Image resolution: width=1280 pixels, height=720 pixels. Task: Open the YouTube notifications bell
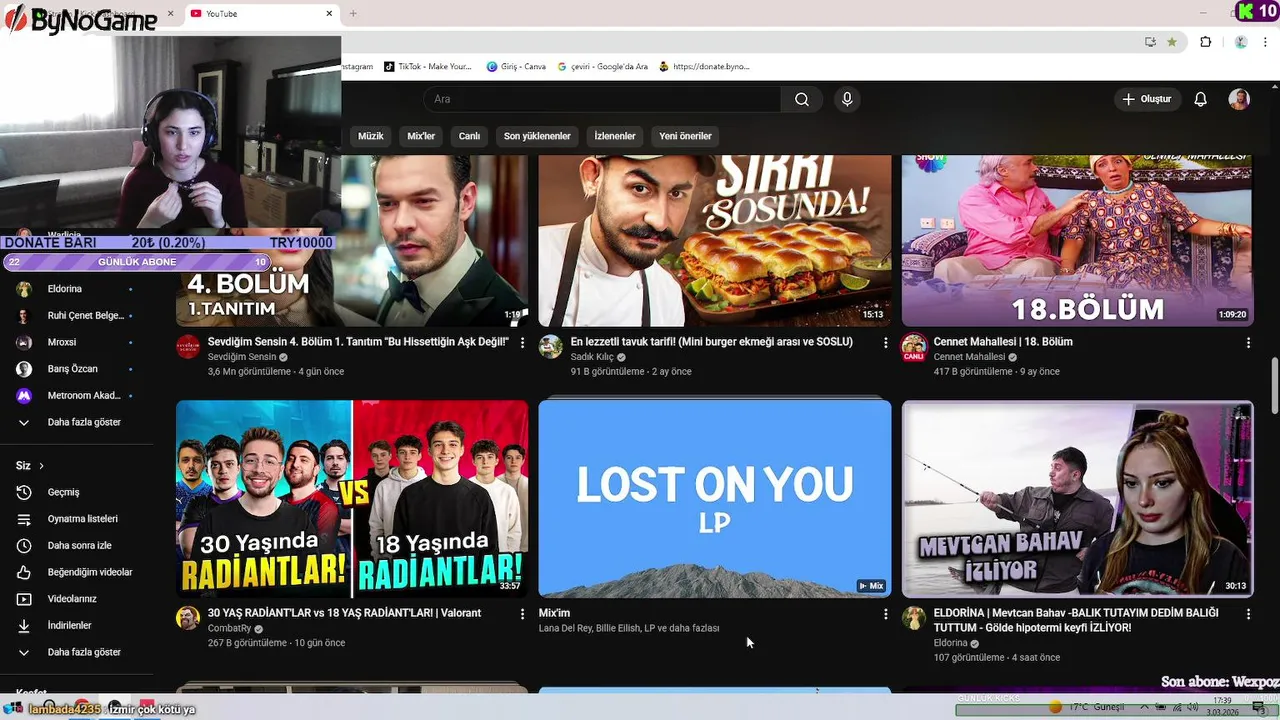pos(1201,99)
